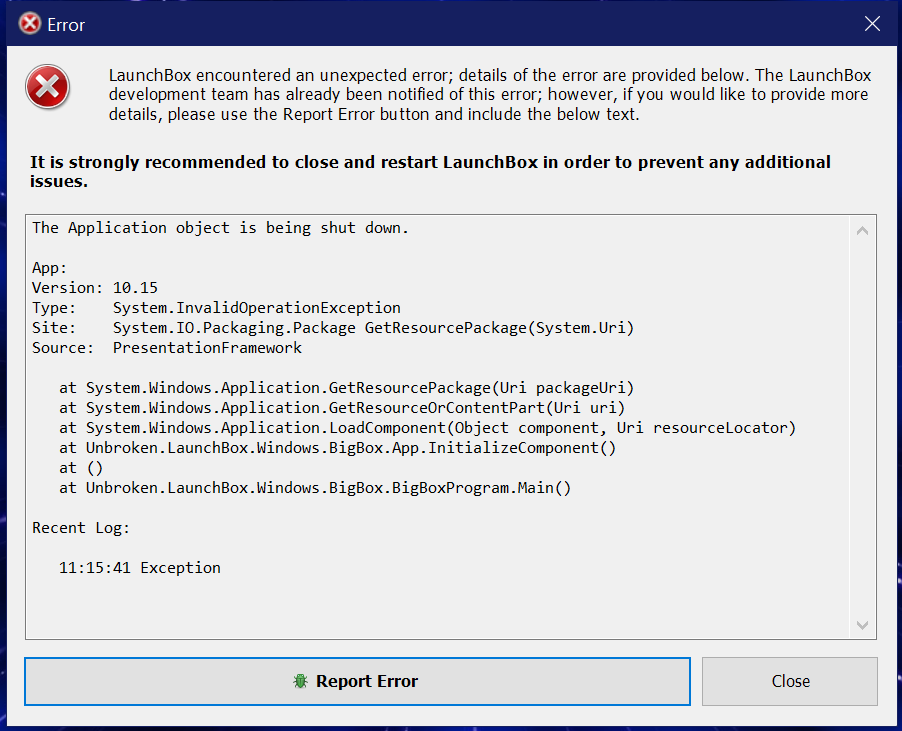
Task: Click the scroll down arrow in the error details box
Action: 862,625
